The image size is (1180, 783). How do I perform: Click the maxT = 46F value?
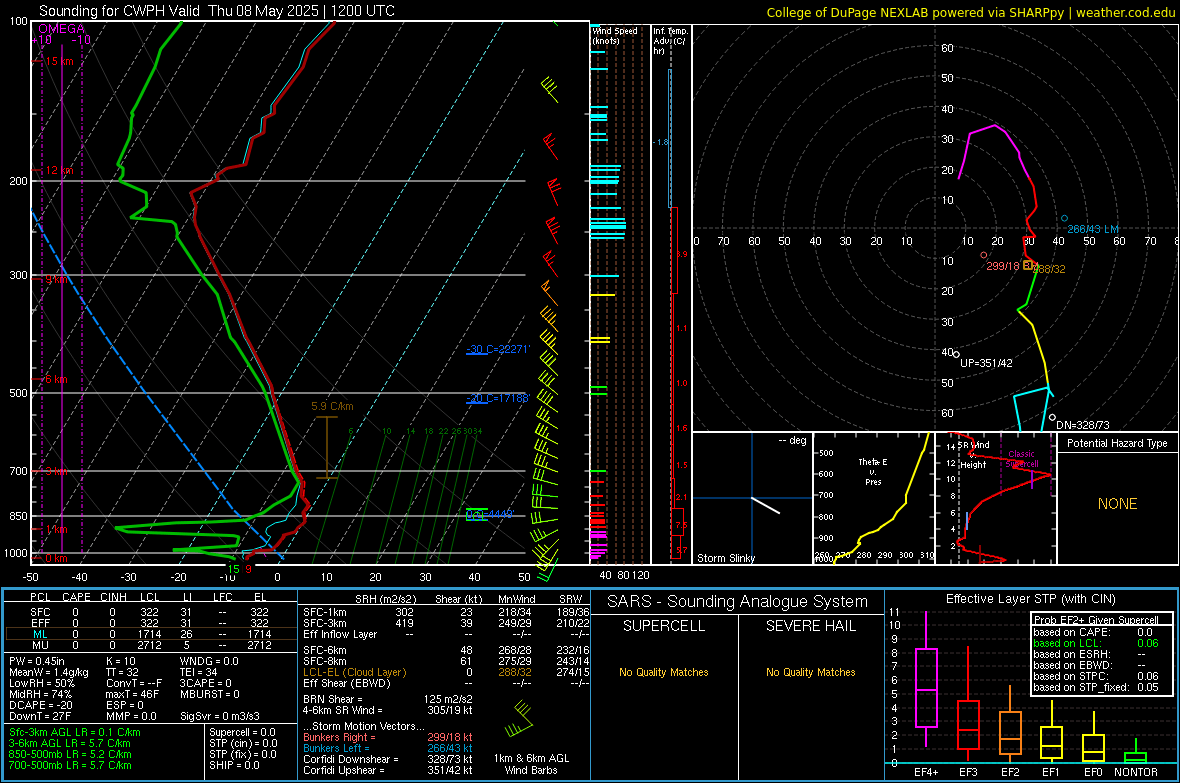coord(132,694)
